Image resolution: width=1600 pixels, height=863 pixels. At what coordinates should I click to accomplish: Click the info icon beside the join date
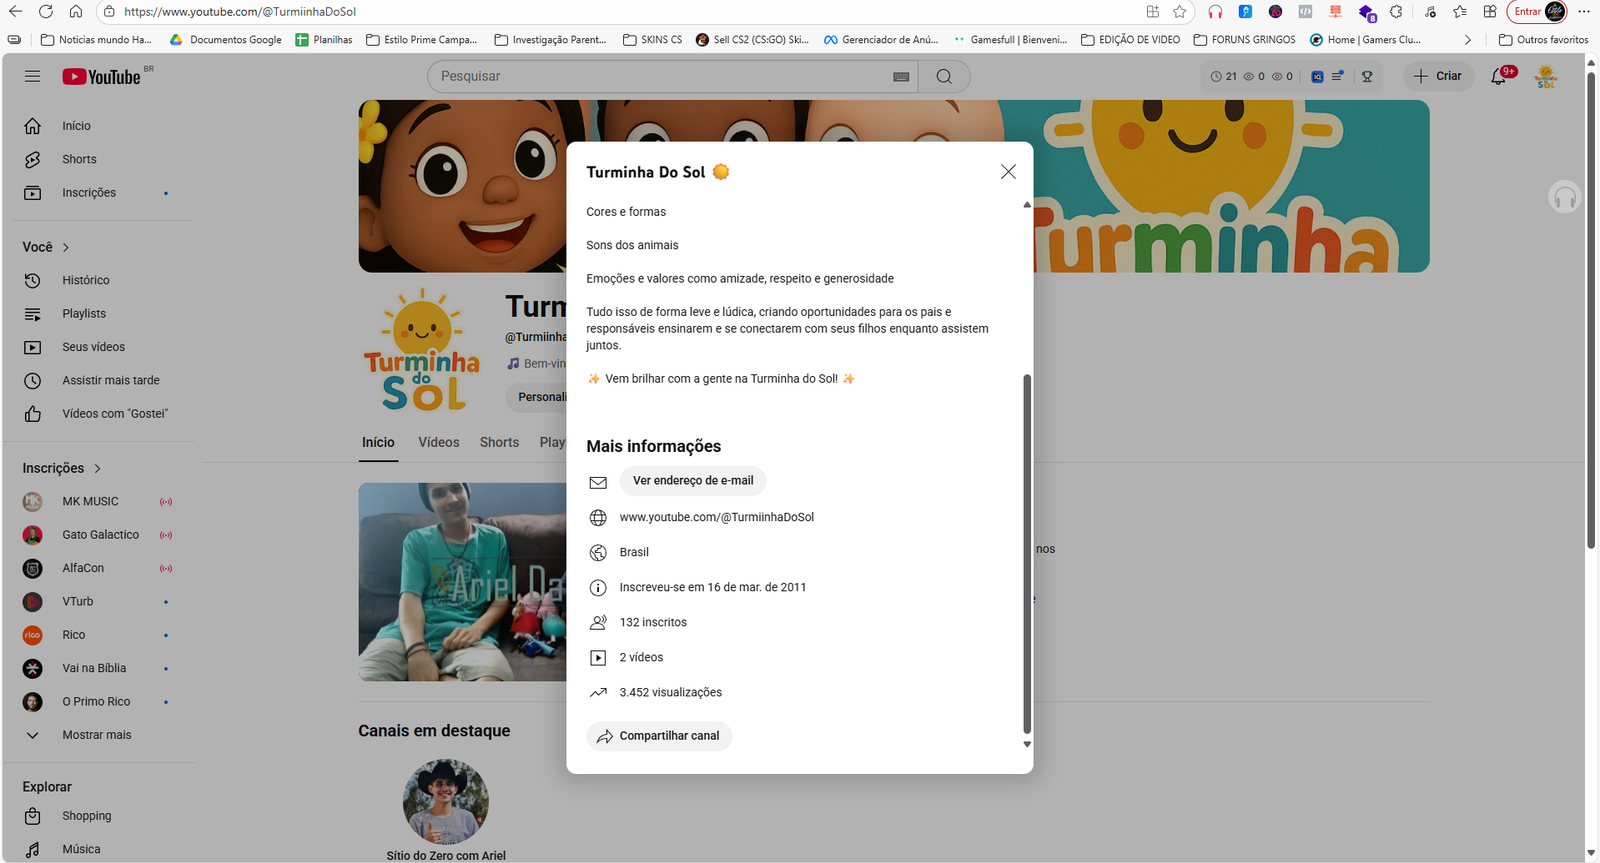click(598, 587)
